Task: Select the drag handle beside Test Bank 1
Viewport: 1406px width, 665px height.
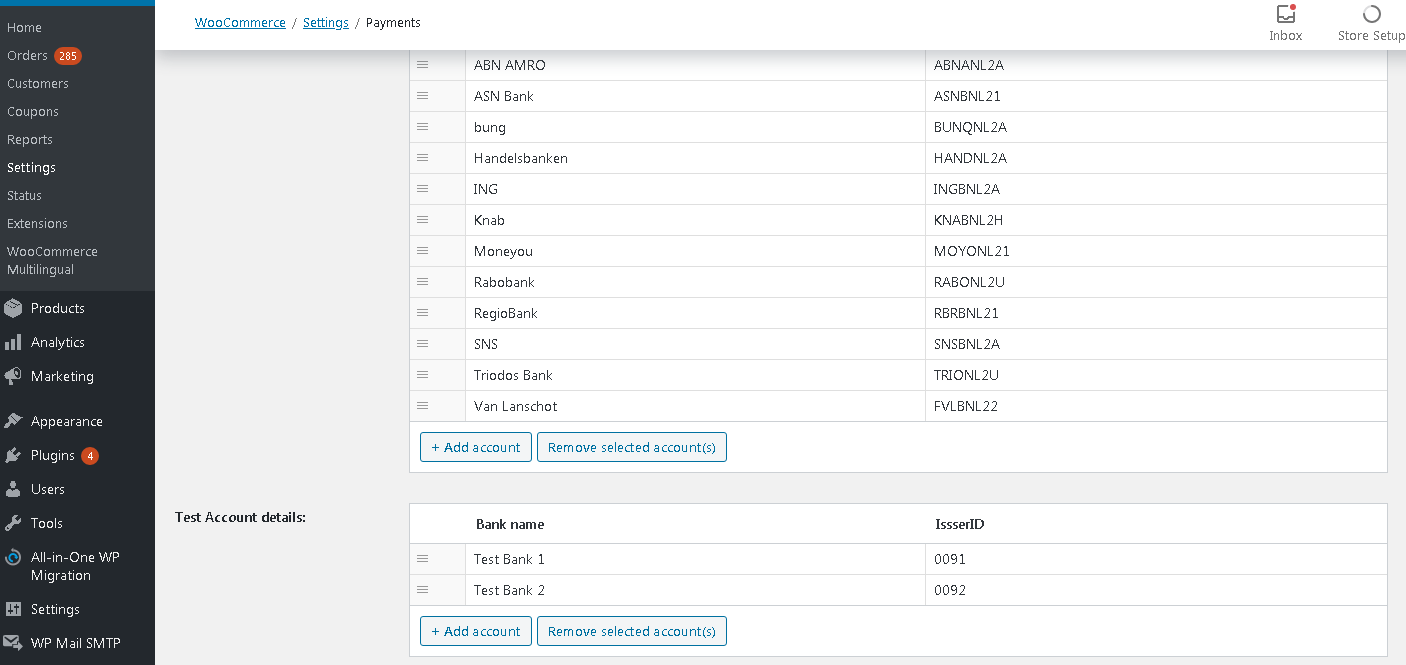Action: click(422, 559)
